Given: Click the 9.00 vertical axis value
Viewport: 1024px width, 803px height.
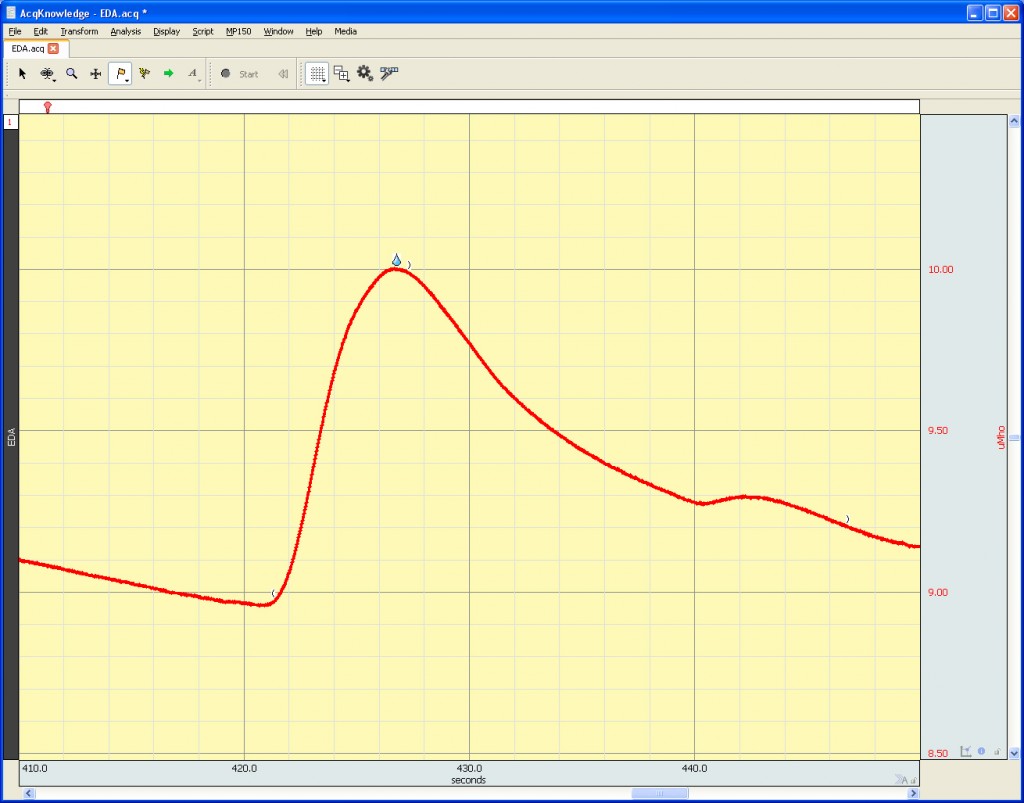Looking at the screenshot, I should tap(938, 592).
